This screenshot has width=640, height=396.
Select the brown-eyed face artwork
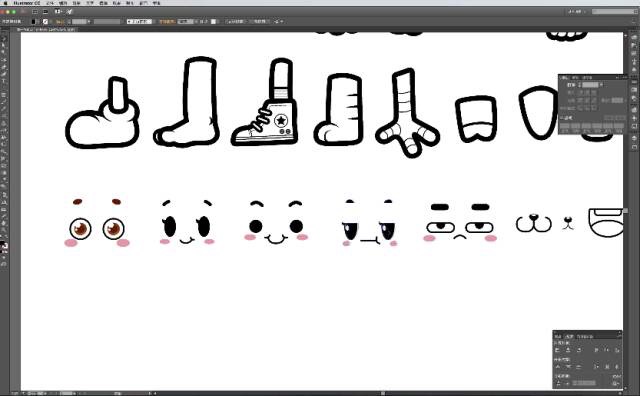click(x=97, y=223)
